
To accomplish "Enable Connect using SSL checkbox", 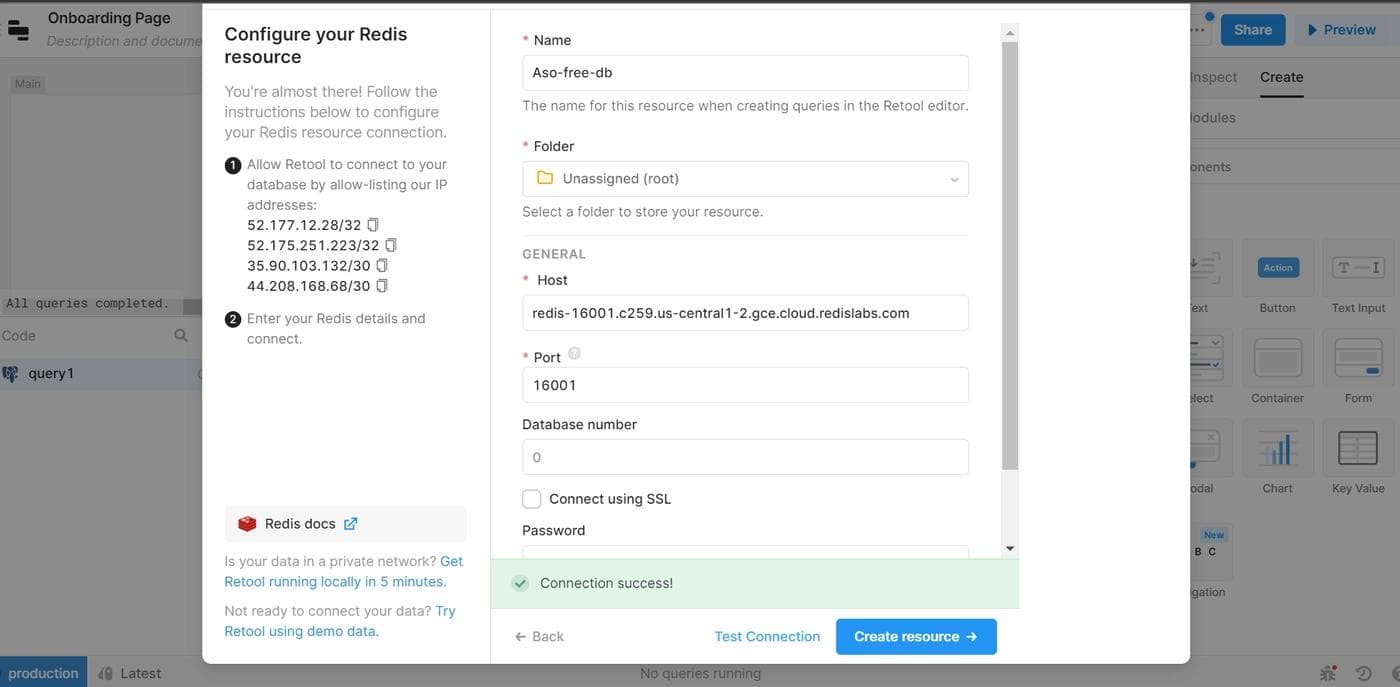I will click(532, 499).
